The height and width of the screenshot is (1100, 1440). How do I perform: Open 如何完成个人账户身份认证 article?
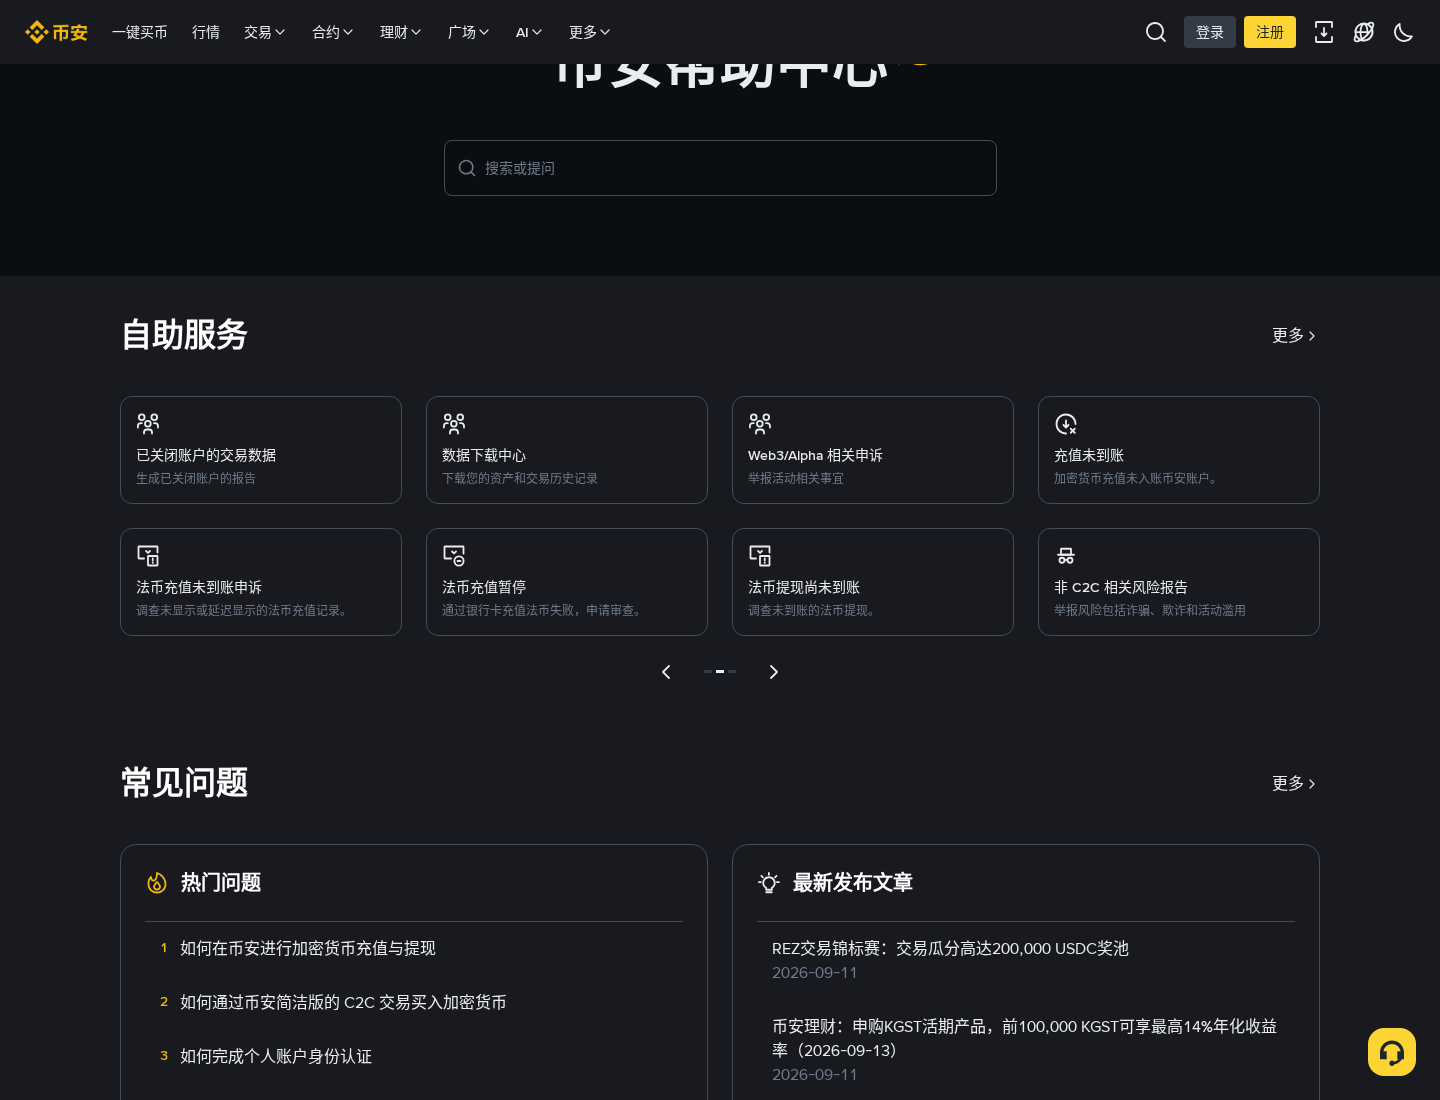coord(276,1056)
